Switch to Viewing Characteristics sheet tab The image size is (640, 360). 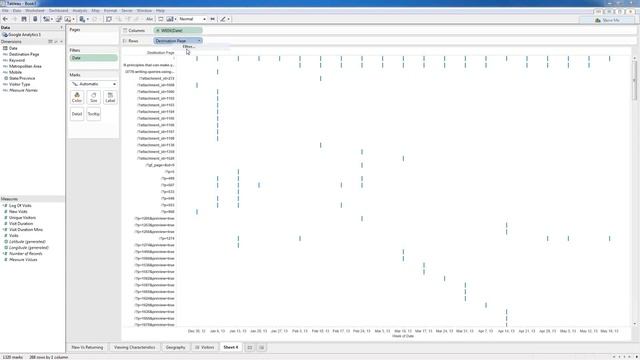(x=135, y=347)
